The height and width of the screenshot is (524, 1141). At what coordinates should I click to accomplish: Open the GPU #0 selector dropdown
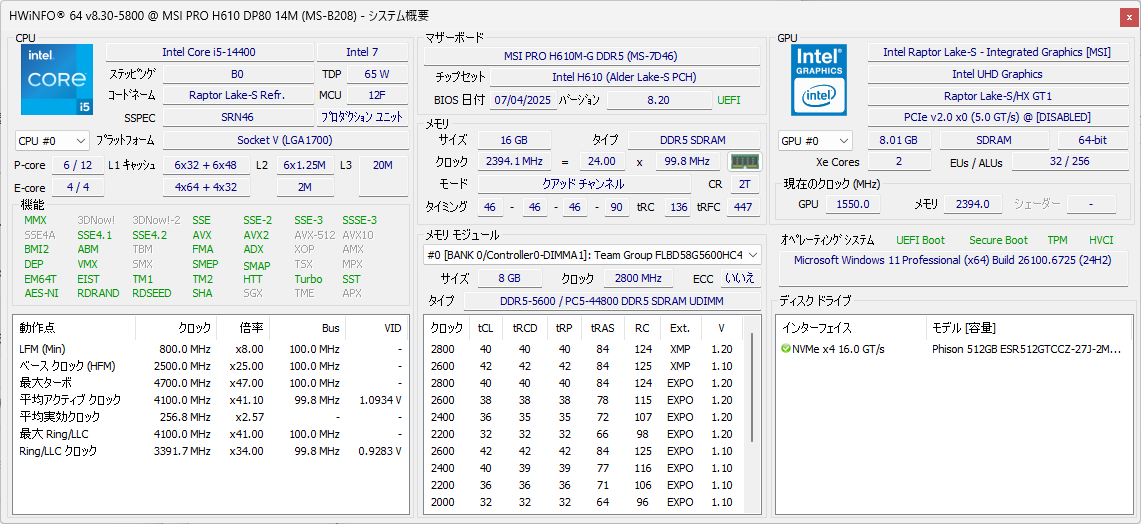[x=815, y=141]
